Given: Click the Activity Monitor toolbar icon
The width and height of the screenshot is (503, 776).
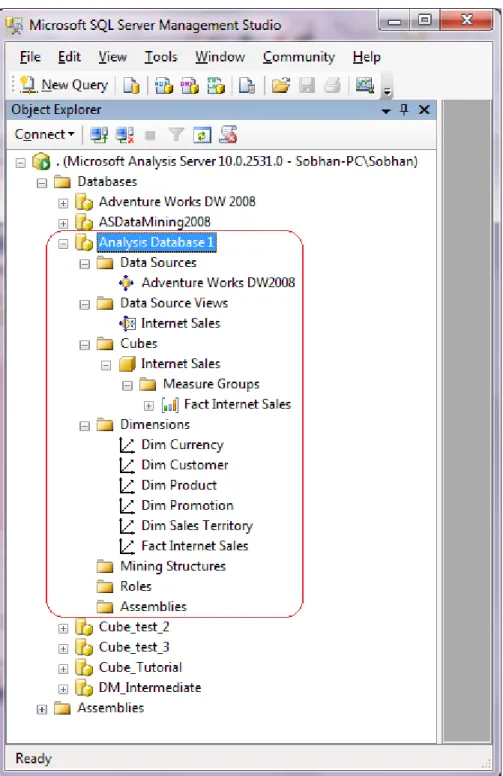Looking at the screenshot, I should [x=365, y=85].
